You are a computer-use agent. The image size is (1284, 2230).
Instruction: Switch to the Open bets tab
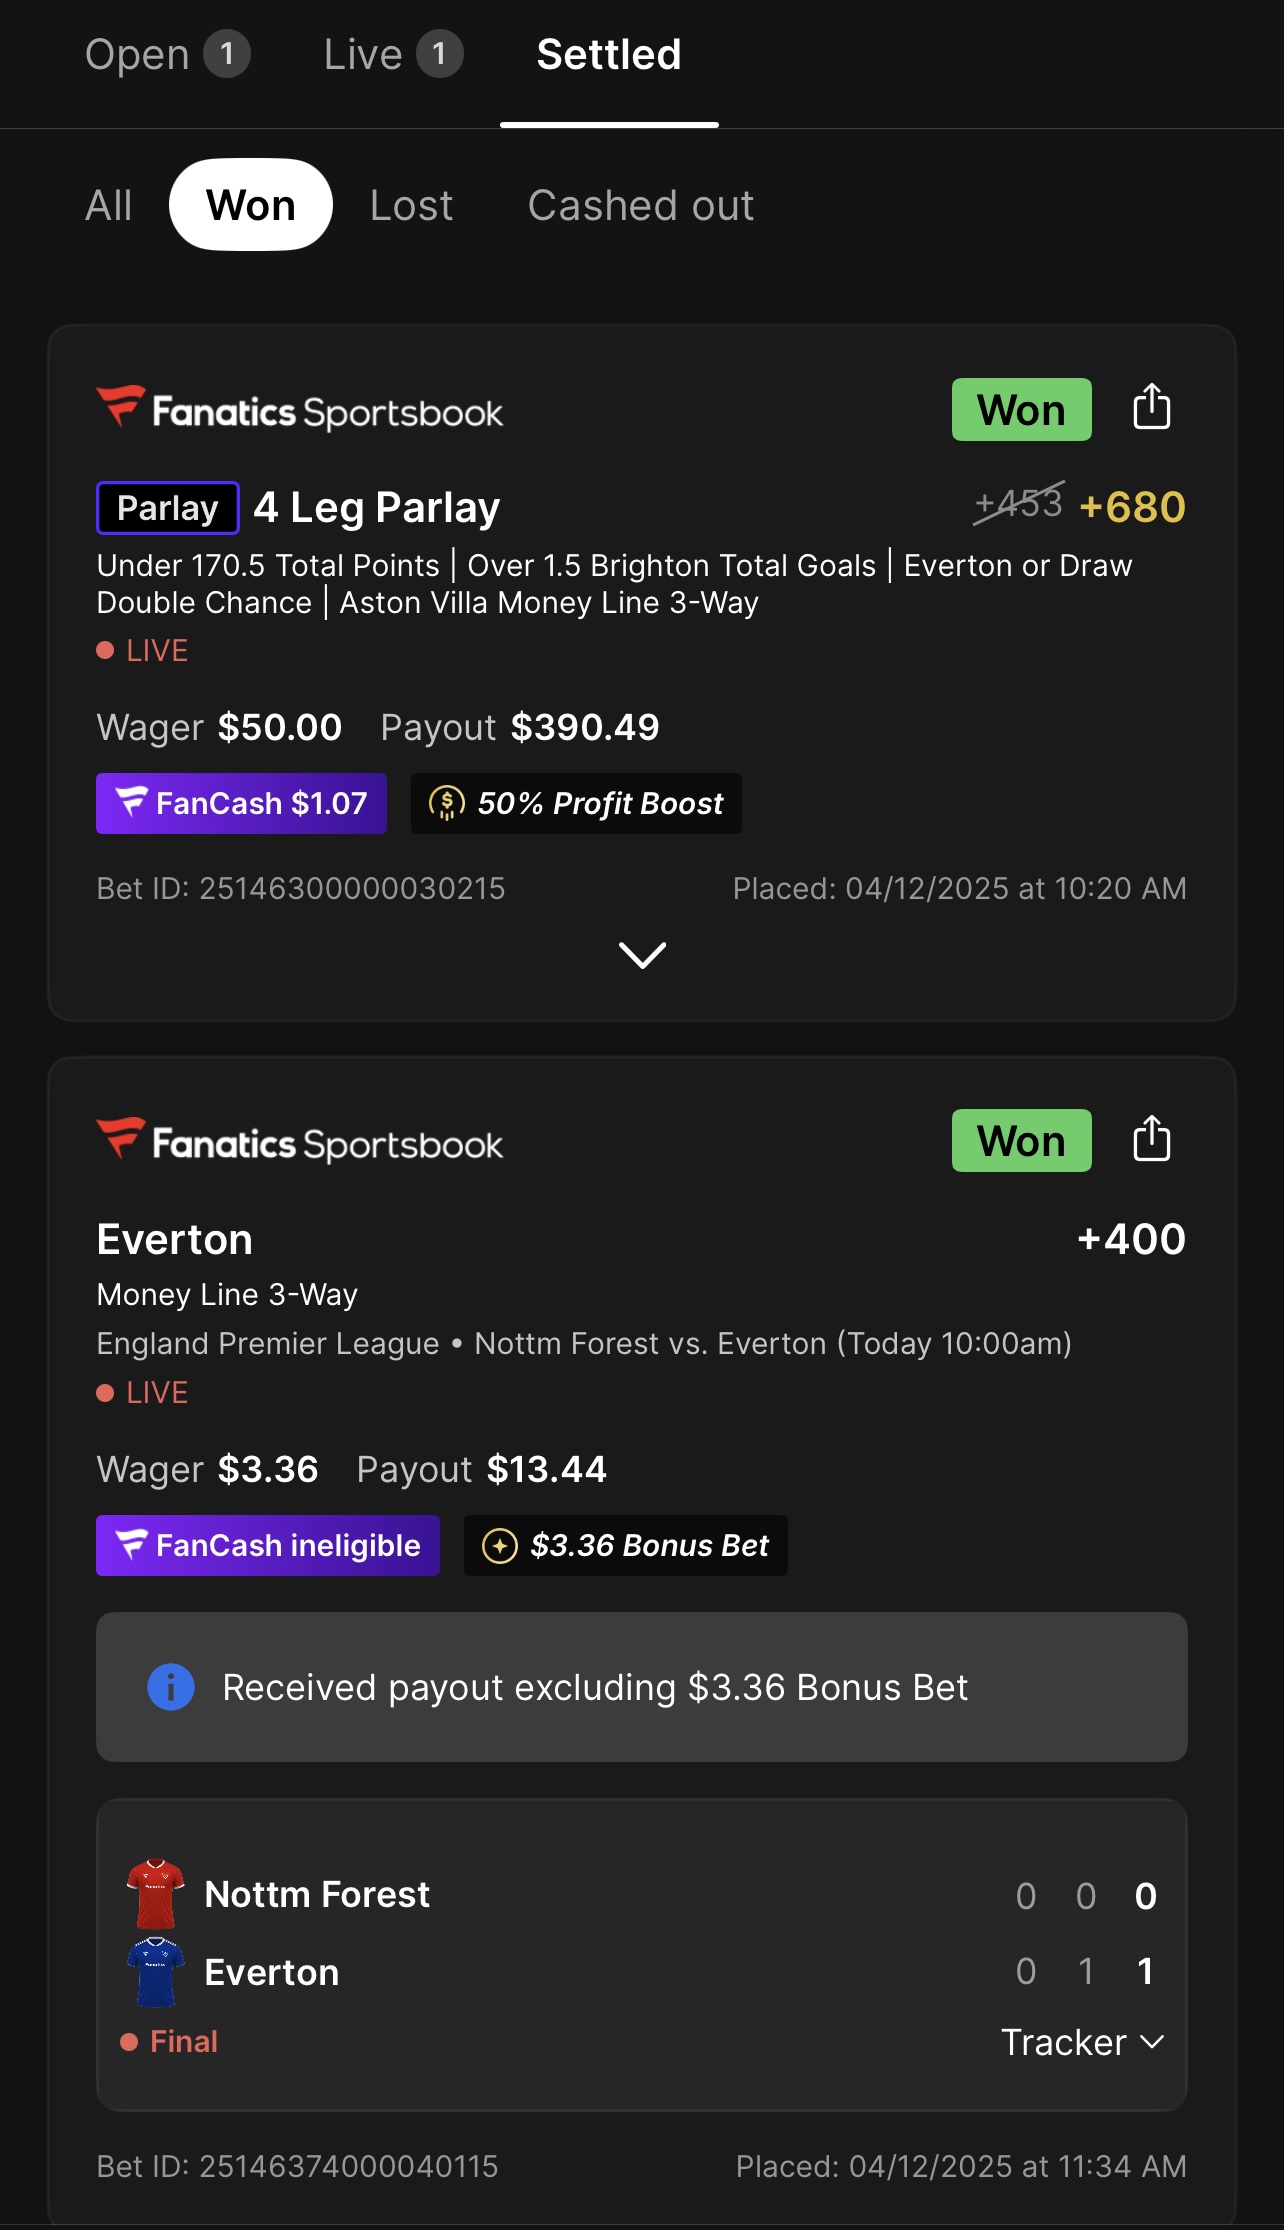pos(166,54)
